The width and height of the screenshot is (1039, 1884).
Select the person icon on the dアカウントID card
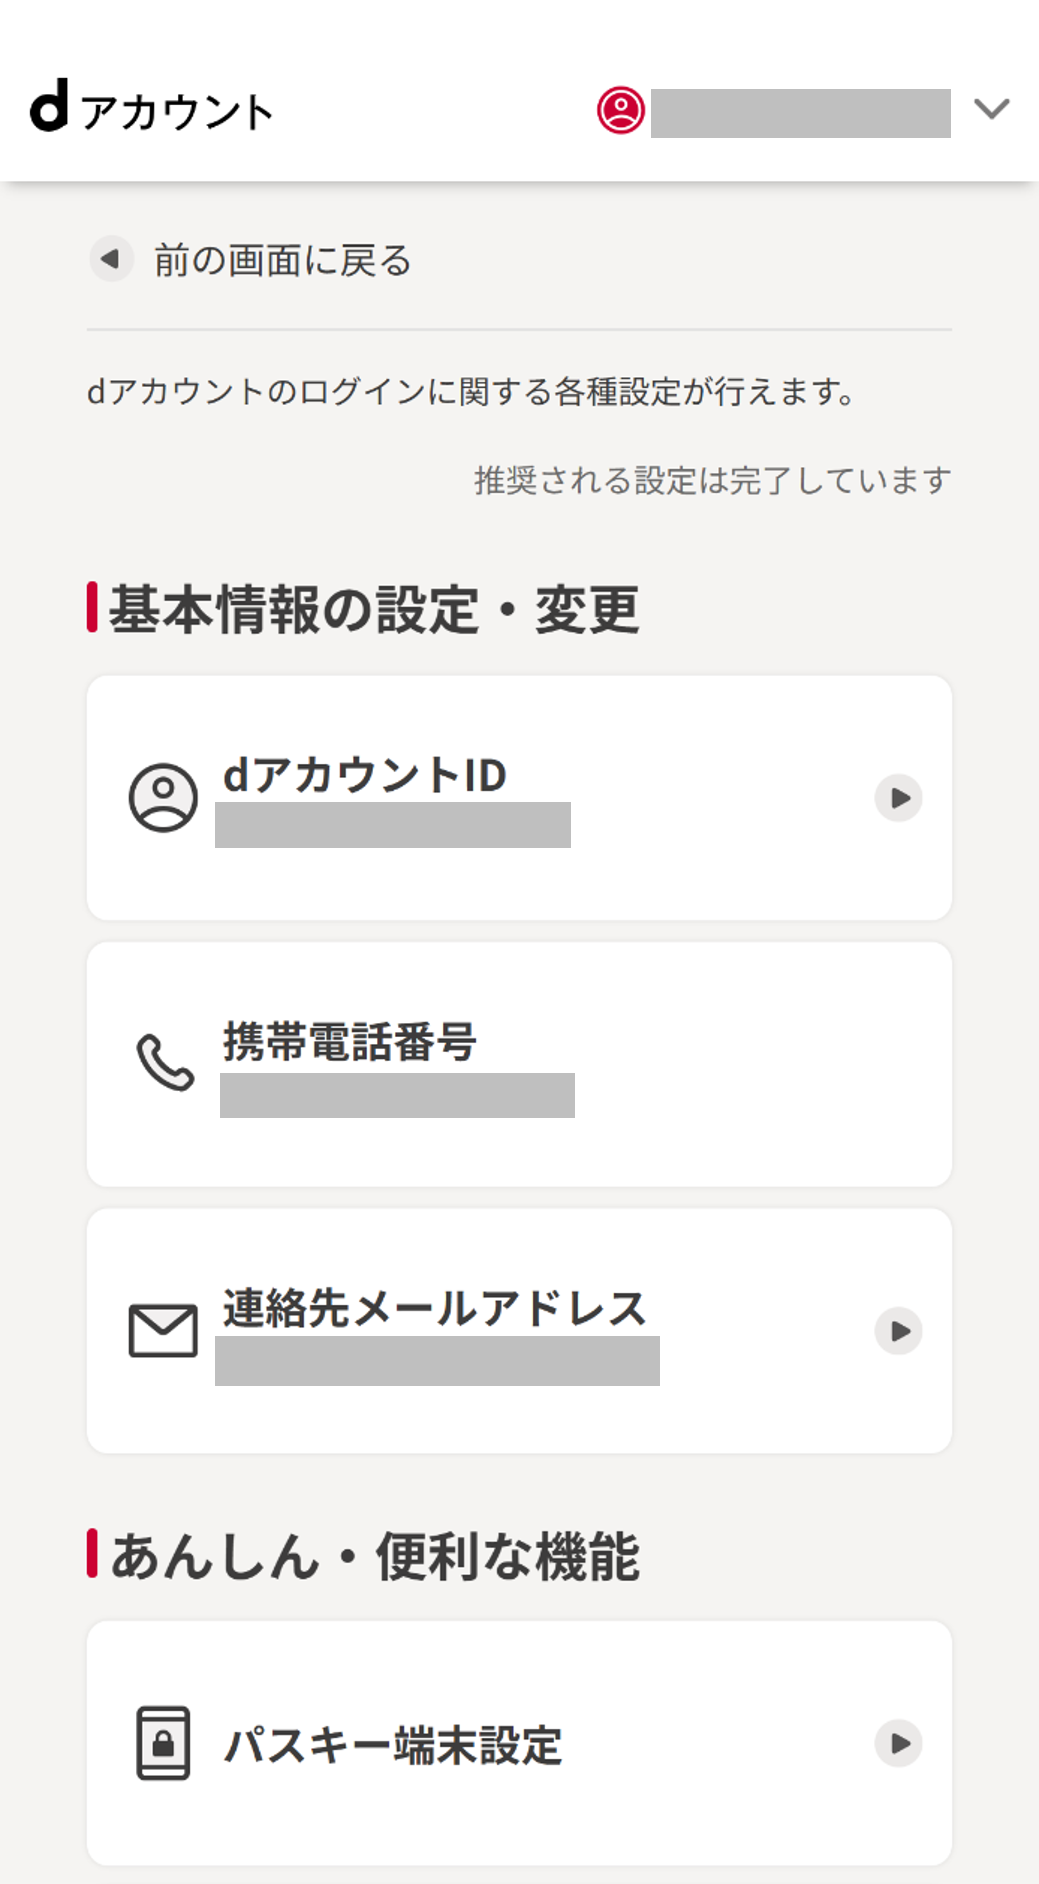(163, 797)
